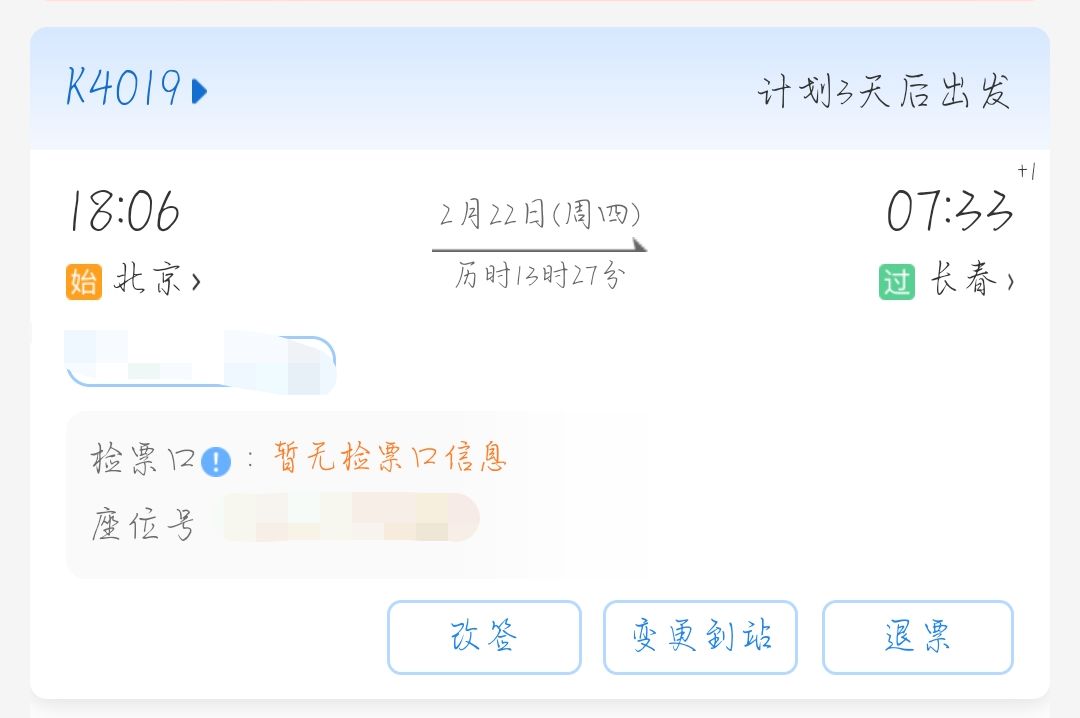Click 退票 to refund ticket
This screenshot has width=1080, height=718.
click(917, 637)
